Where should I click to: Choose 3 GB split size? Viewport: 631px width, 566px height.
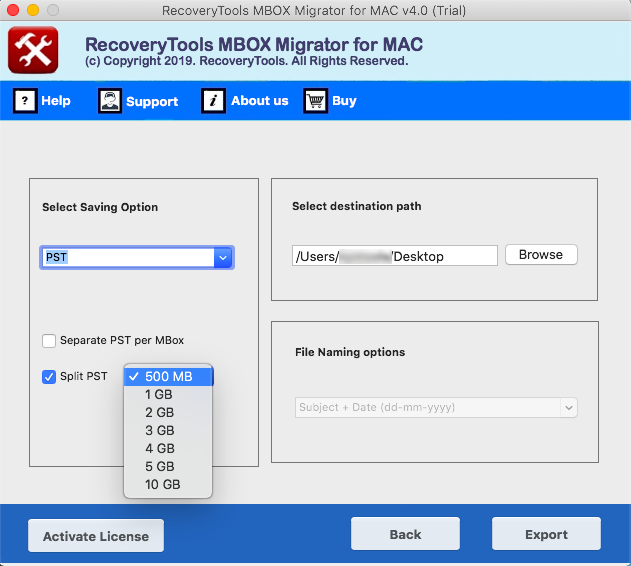click(x=168, y=431)
